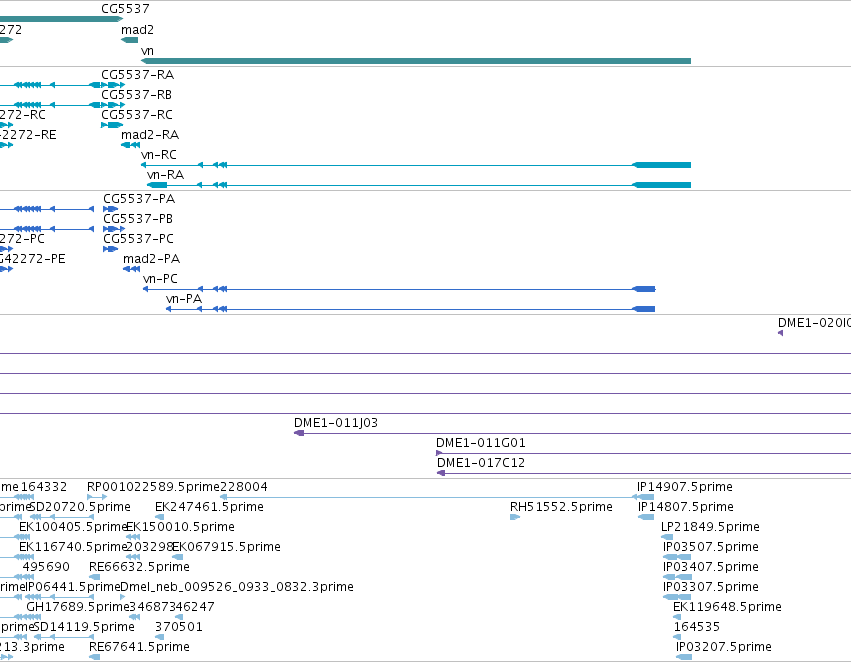This screenshot has width=851, height=662.
Task: Select the vn-PA protein label
Action: click(x=184, y=300)
